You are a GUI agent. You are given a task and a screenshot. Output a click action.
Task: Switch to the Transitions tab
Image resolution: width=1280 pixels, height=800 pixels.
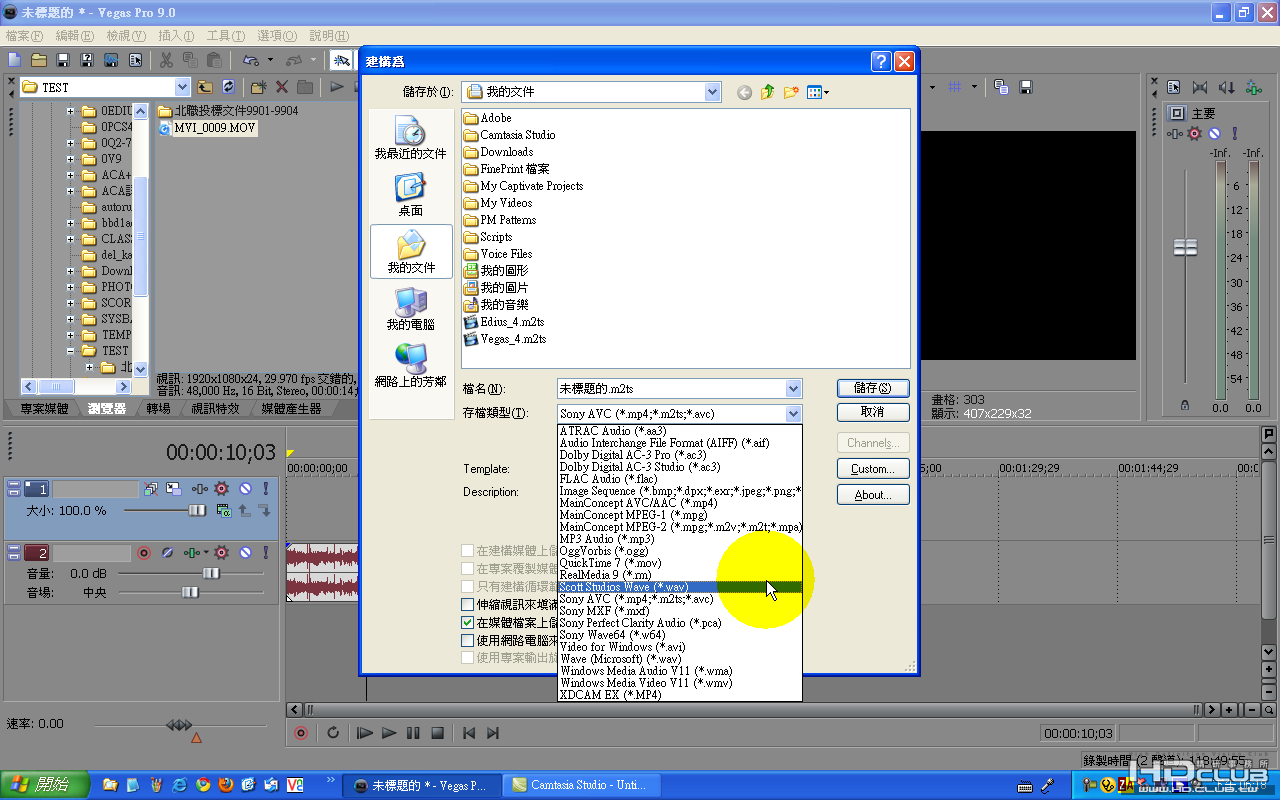click(158, 409)
